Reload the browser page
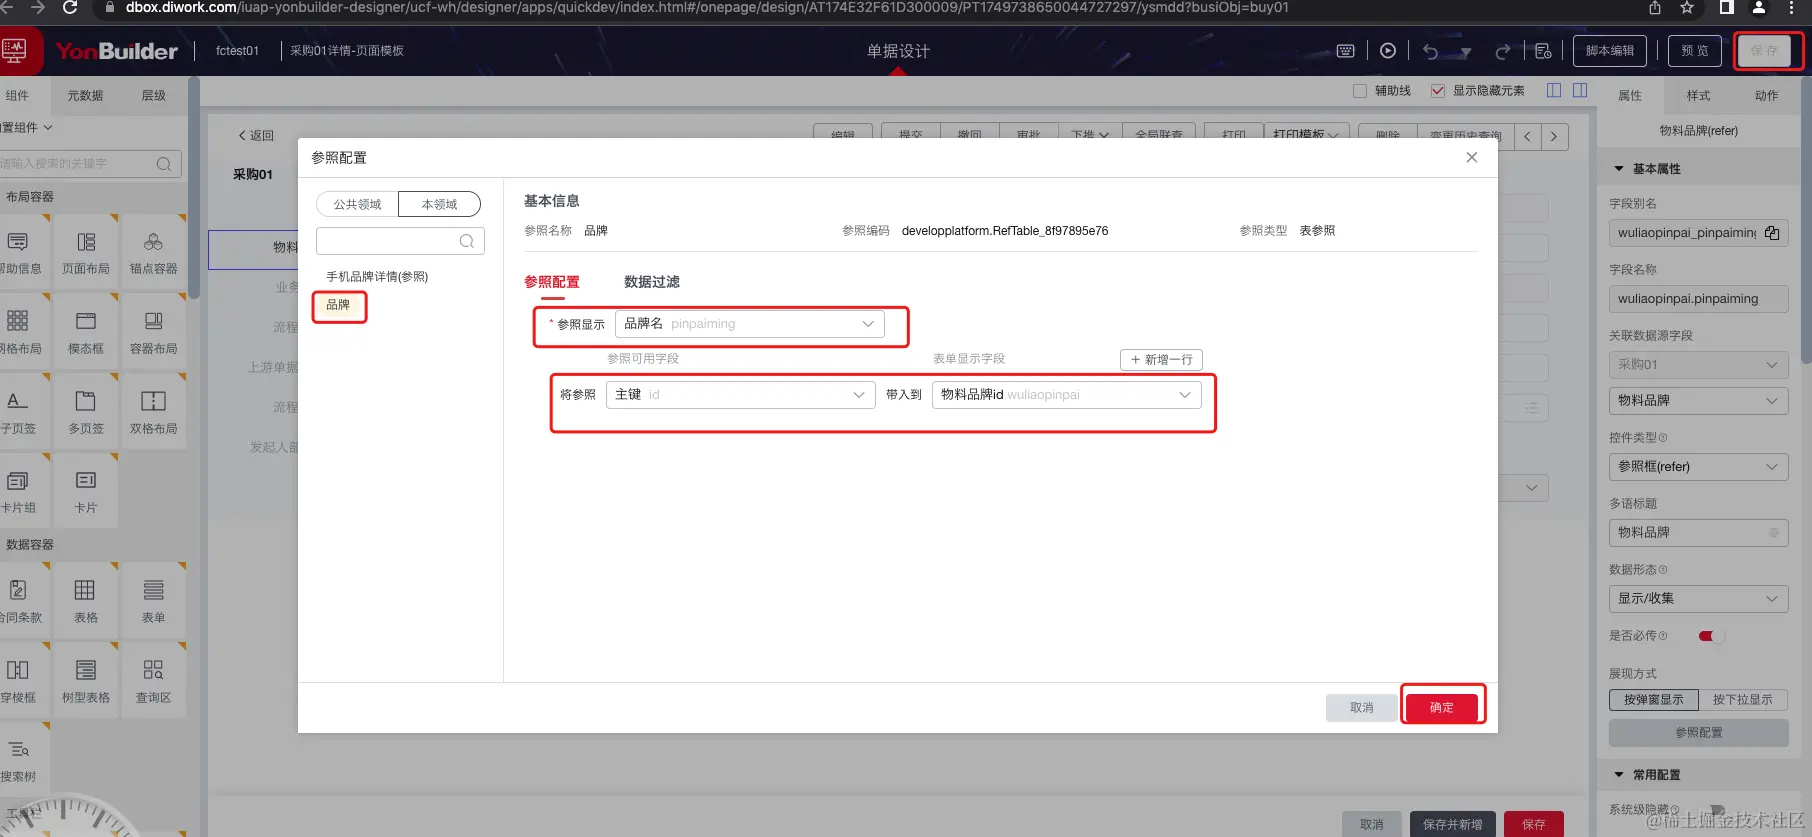 pos(70,8)
